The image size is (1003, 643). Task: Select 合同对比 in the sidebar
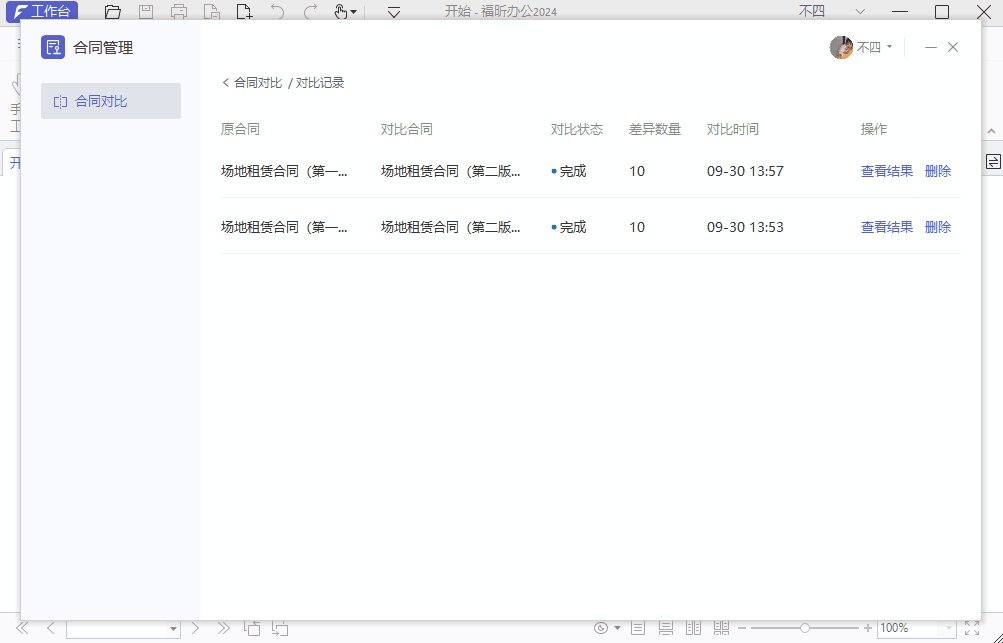(110, 101)
